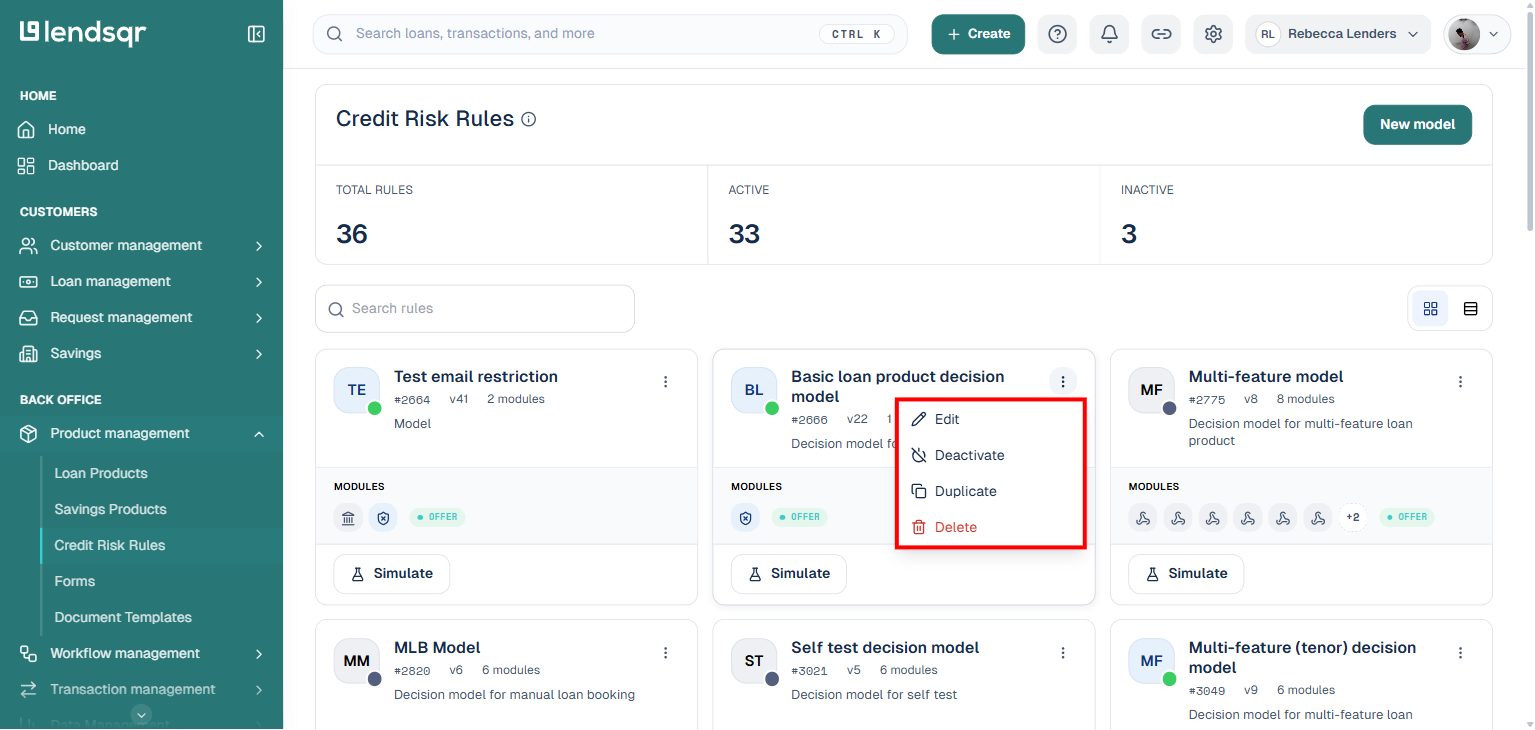
Task: Simulate the Multi-feature model
Action: pyautogui.click(x=1186, y=574)
